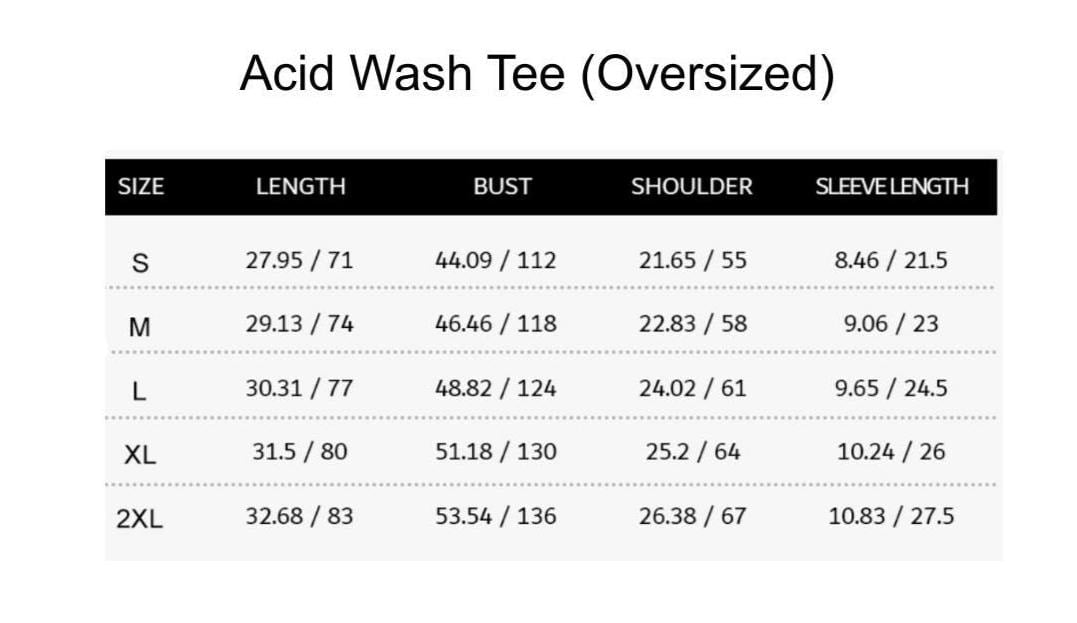Select the 2XL size row label
Image resolution: width=1077 pixels, height=623 pixels.
140,518
